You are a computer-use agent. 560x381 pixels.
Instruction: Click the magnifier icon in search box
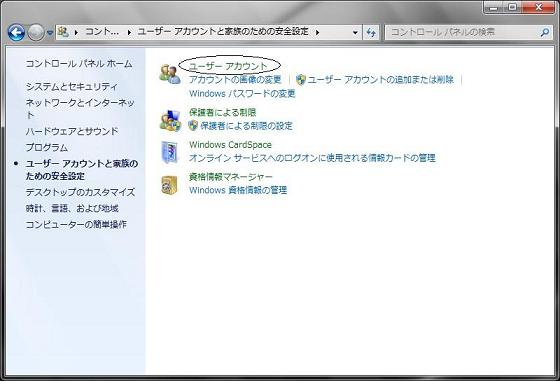[x=545, y=32]
